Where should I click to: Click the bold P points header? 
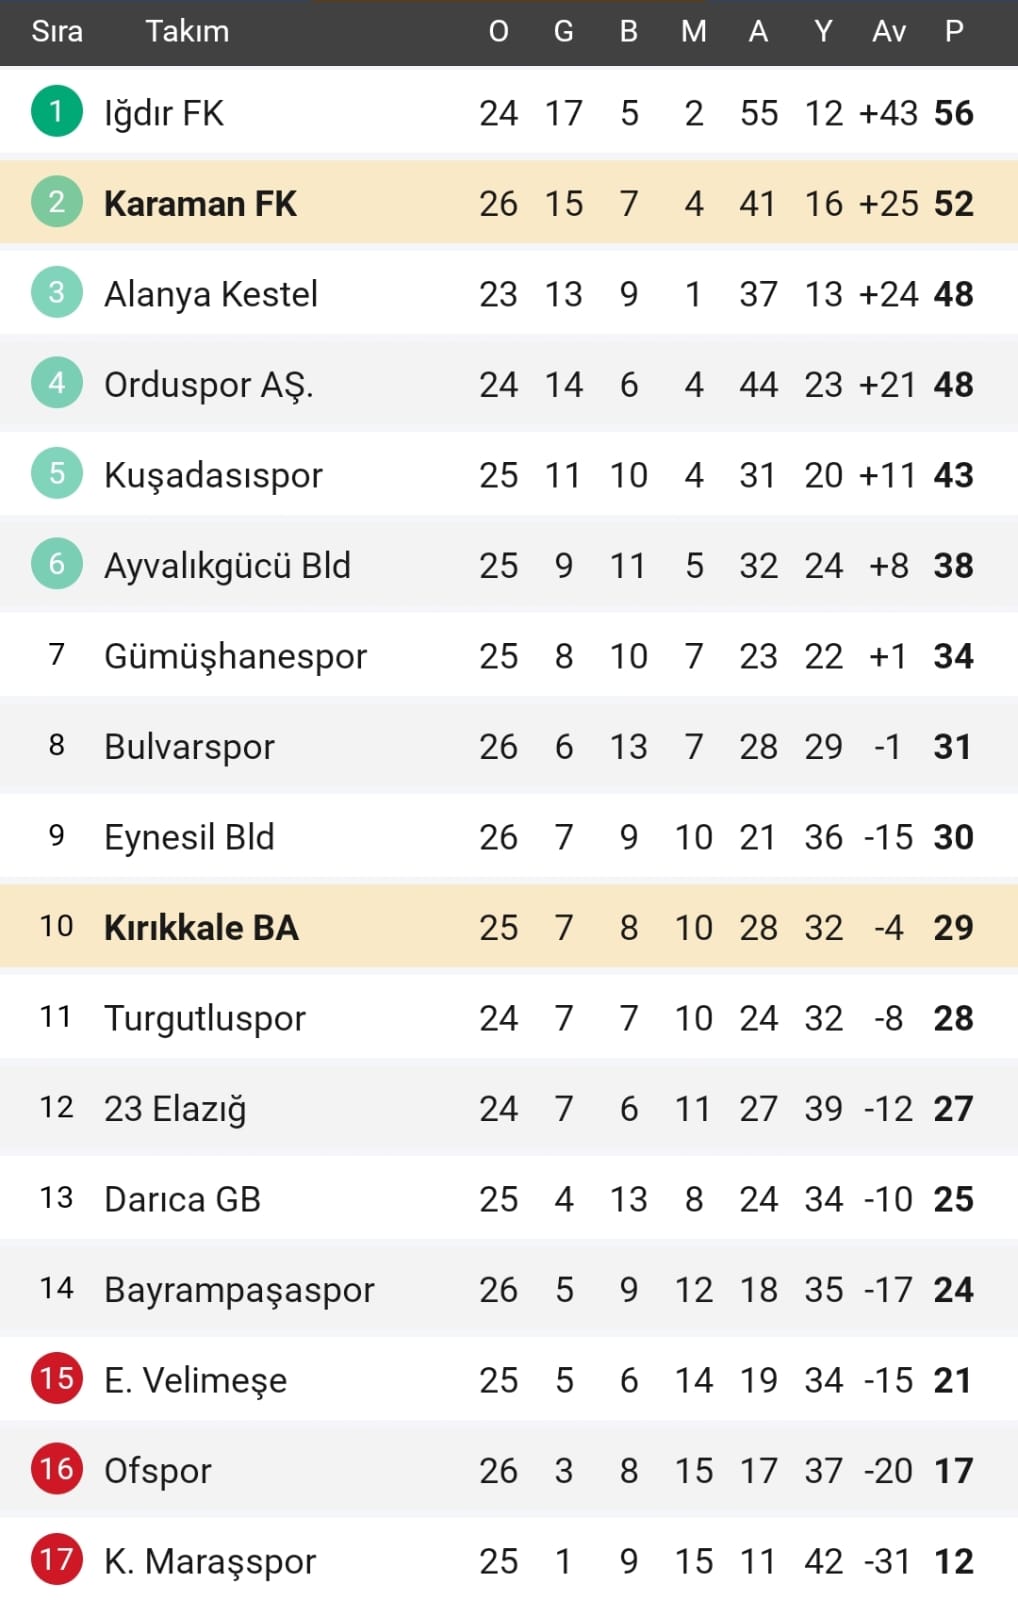pyautogui.click(x=954, y=32)
